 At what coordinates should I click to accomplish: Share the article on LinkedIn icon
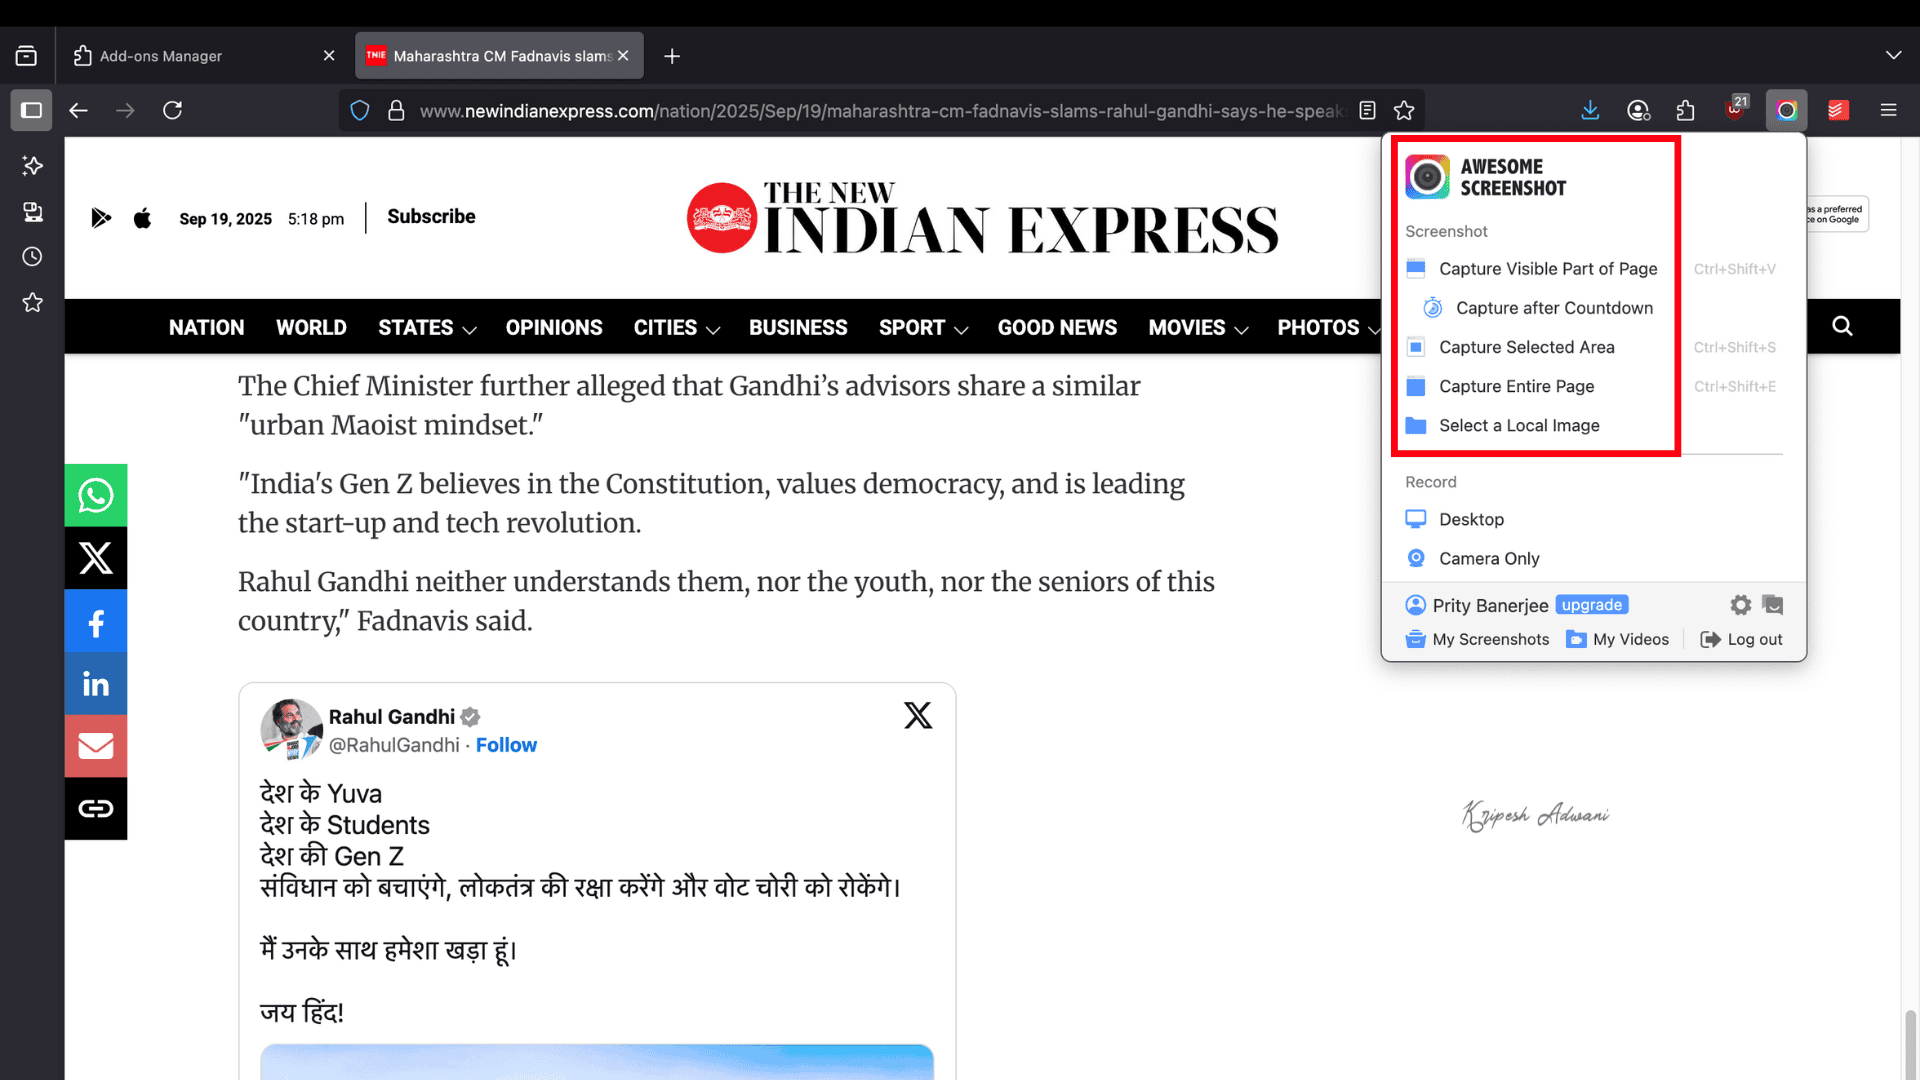(96, 684)
